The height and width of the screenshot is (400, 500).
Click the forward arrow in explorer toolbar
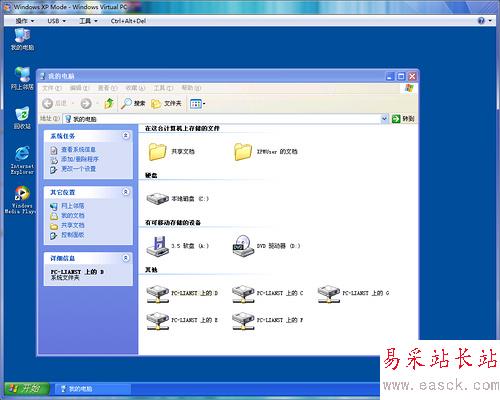click(x=86, y=103)
